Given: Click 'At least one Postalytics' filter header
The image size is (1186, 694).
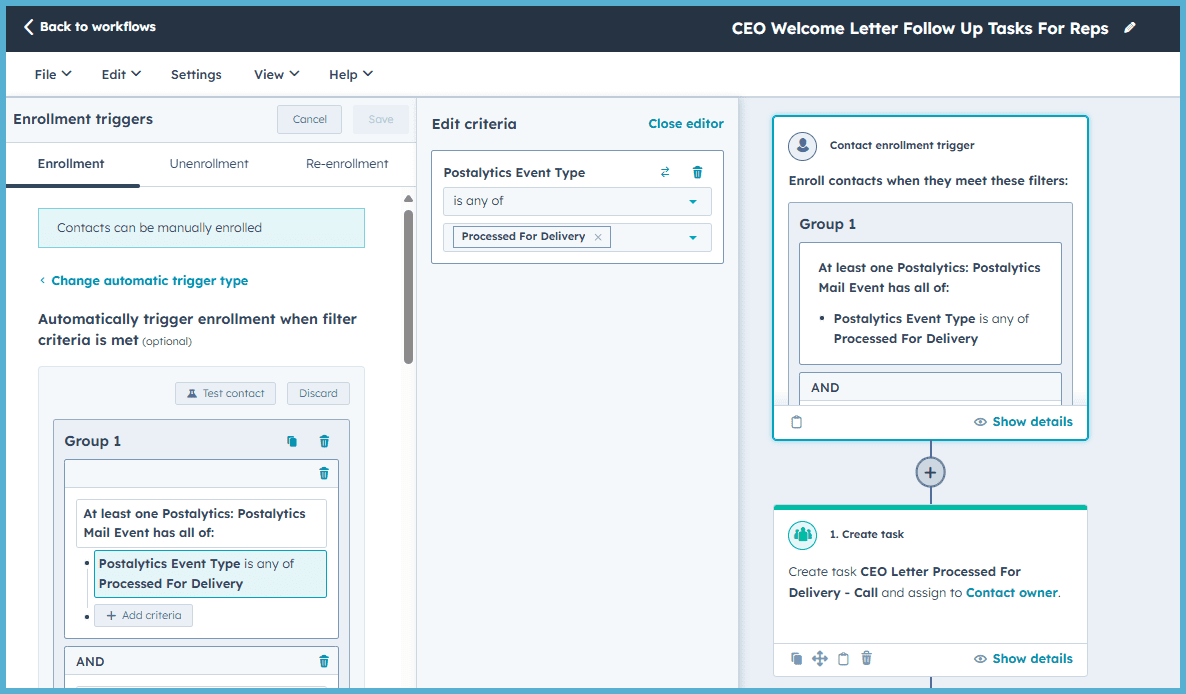Looking at the screenshot, I should point(201,523).
